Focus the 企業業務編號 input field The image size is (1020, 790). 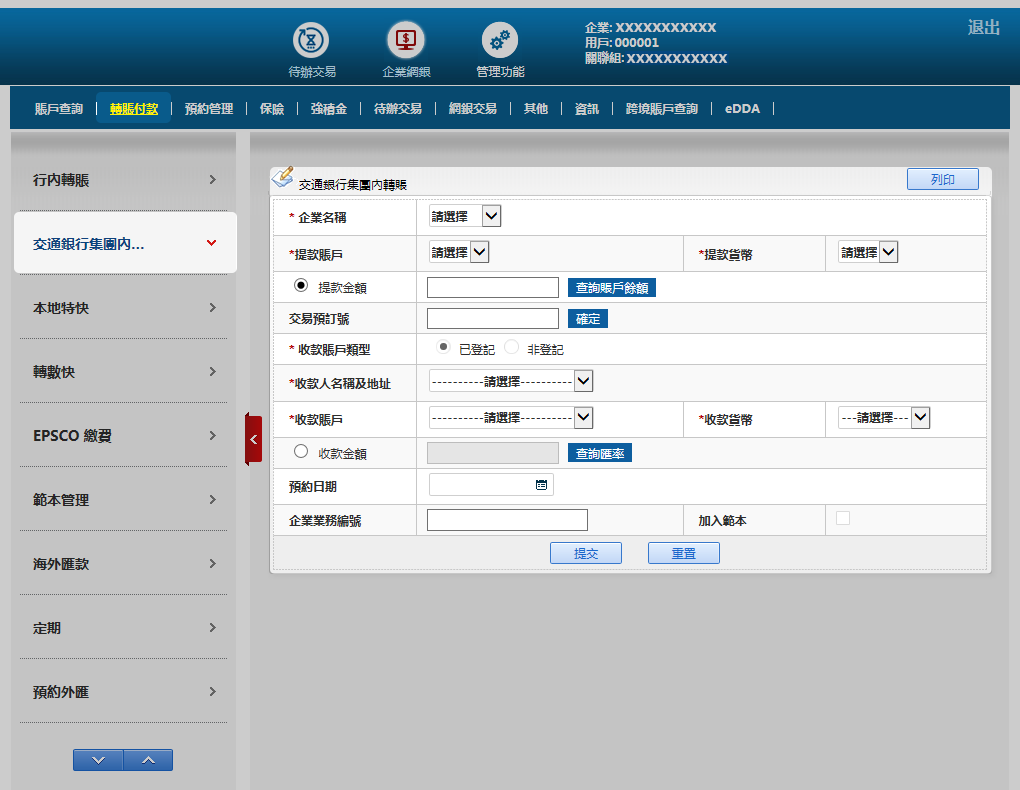pos(507,520)
